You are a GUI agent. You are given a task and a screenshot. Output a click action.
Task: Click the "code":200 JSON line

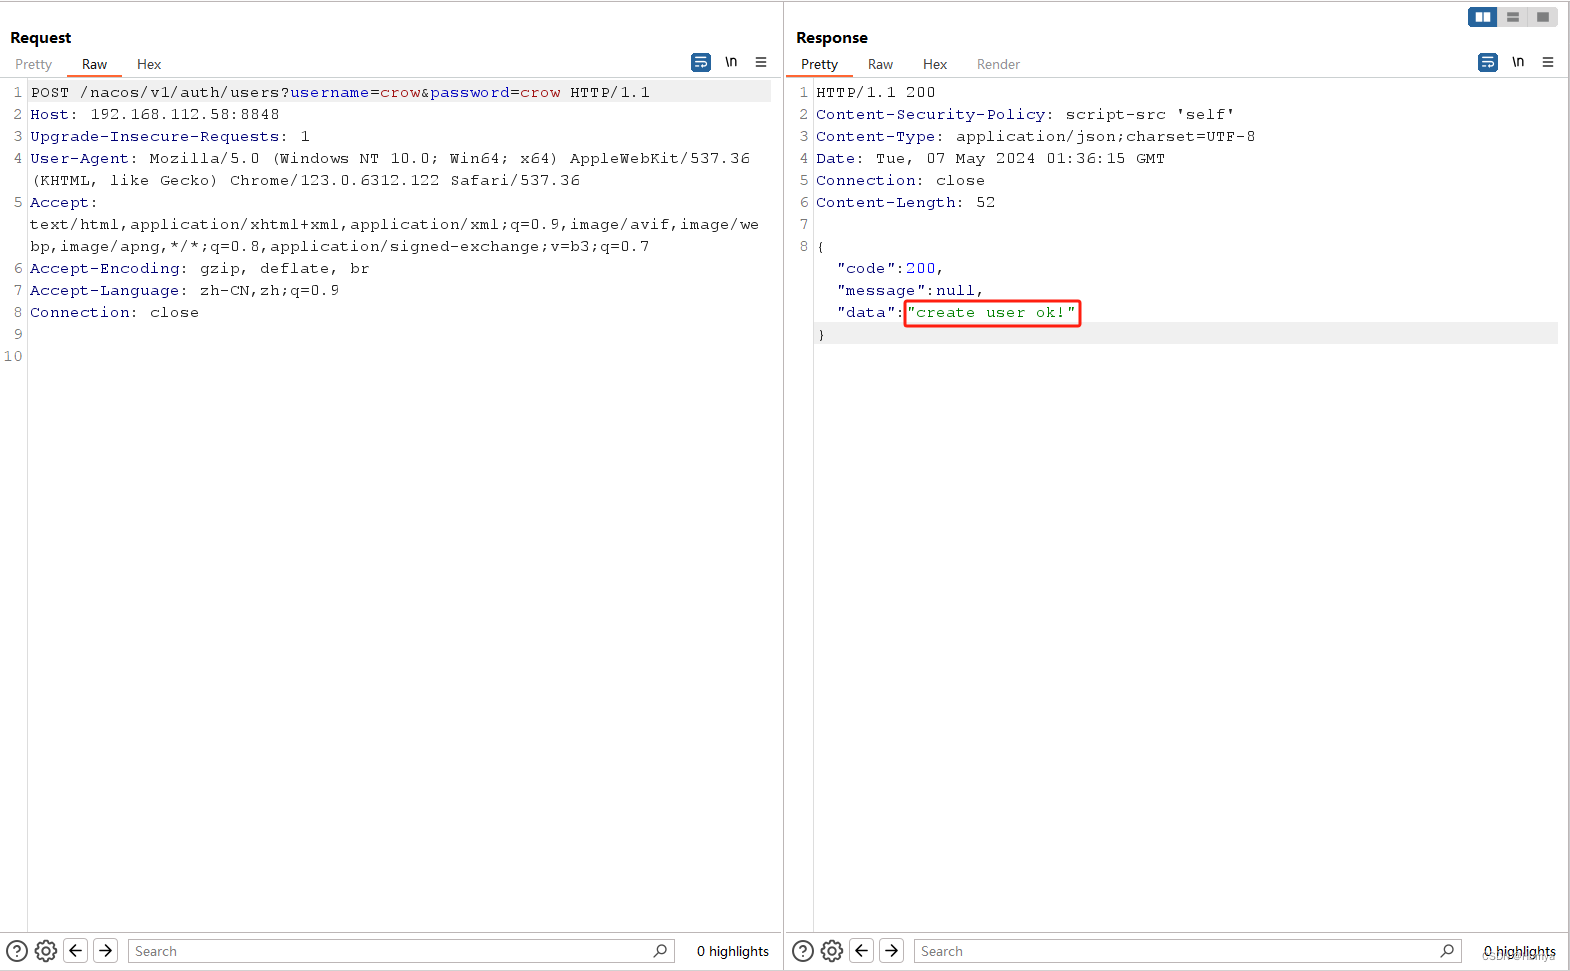click(890, 268)
